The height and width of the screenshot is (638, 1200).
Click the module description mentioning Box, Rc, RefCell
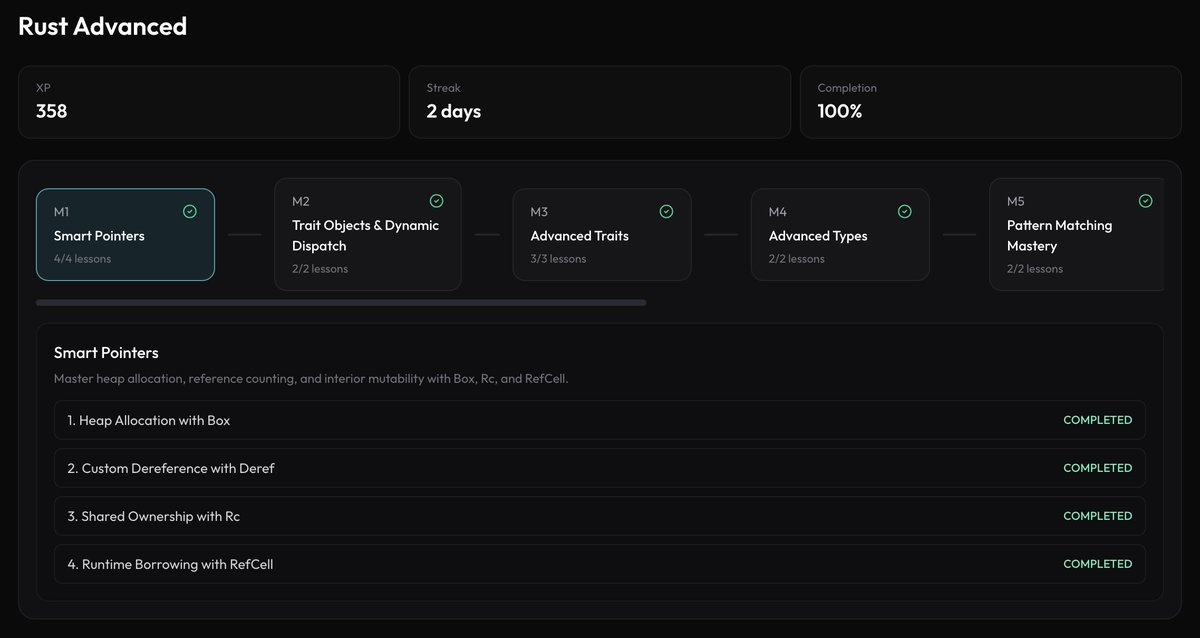(311, 379)
